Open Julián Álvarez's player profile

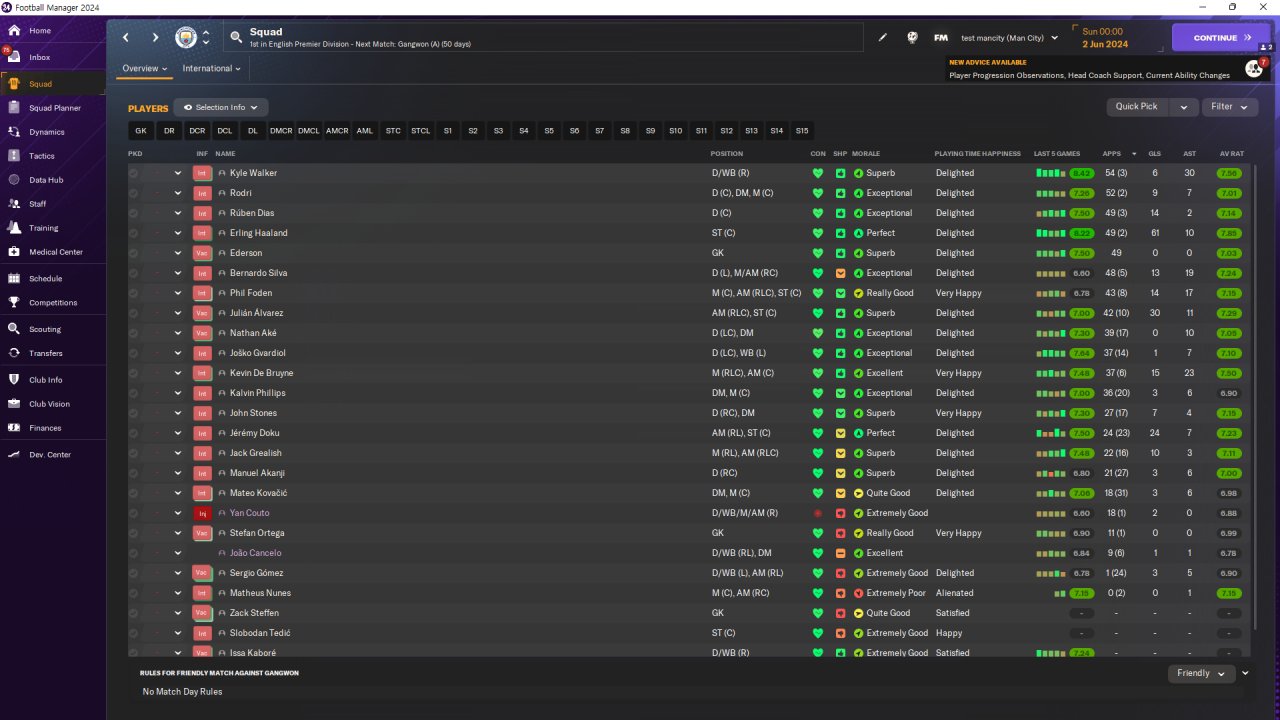pyautogui.click(x=256, y=313)
